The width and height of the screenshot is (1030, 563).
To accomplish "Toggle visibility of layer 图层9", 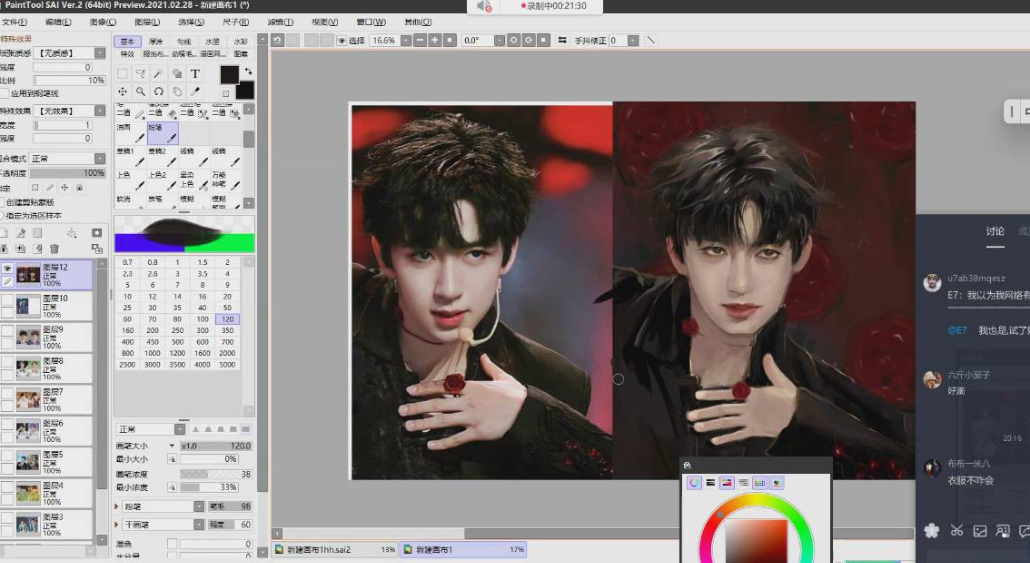I will [x=8, y=330].
